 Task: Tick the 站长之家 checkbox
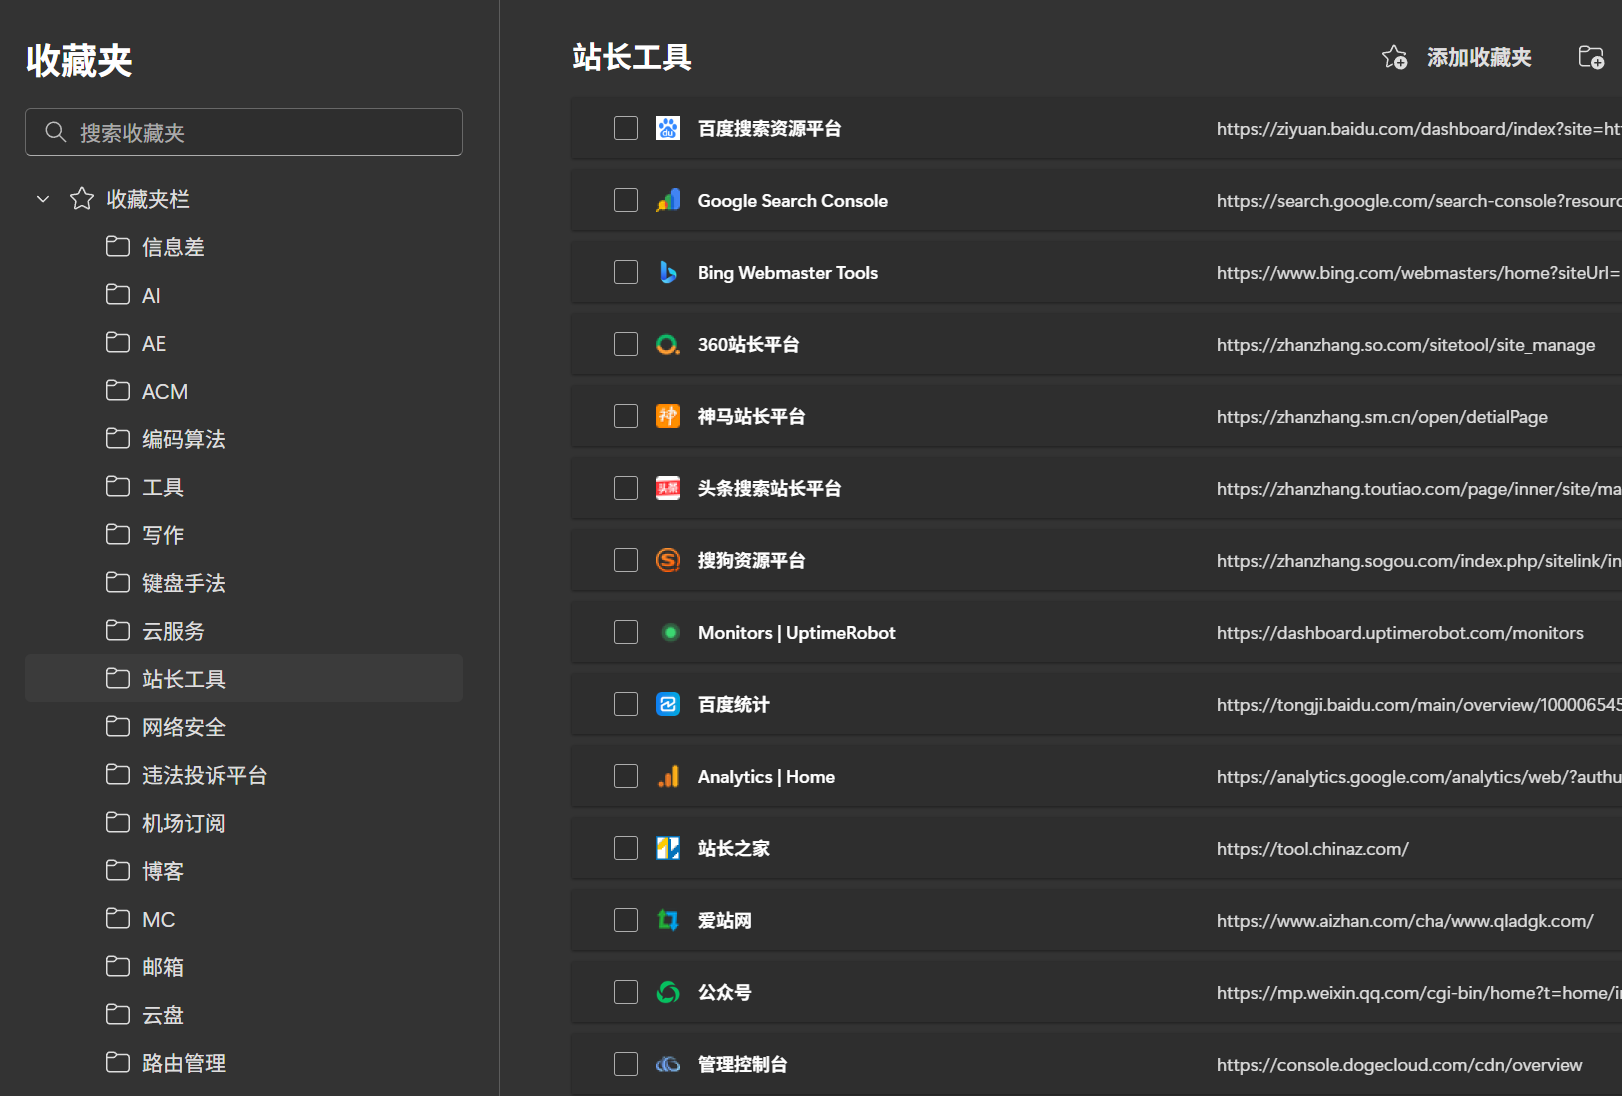(626, 848)
